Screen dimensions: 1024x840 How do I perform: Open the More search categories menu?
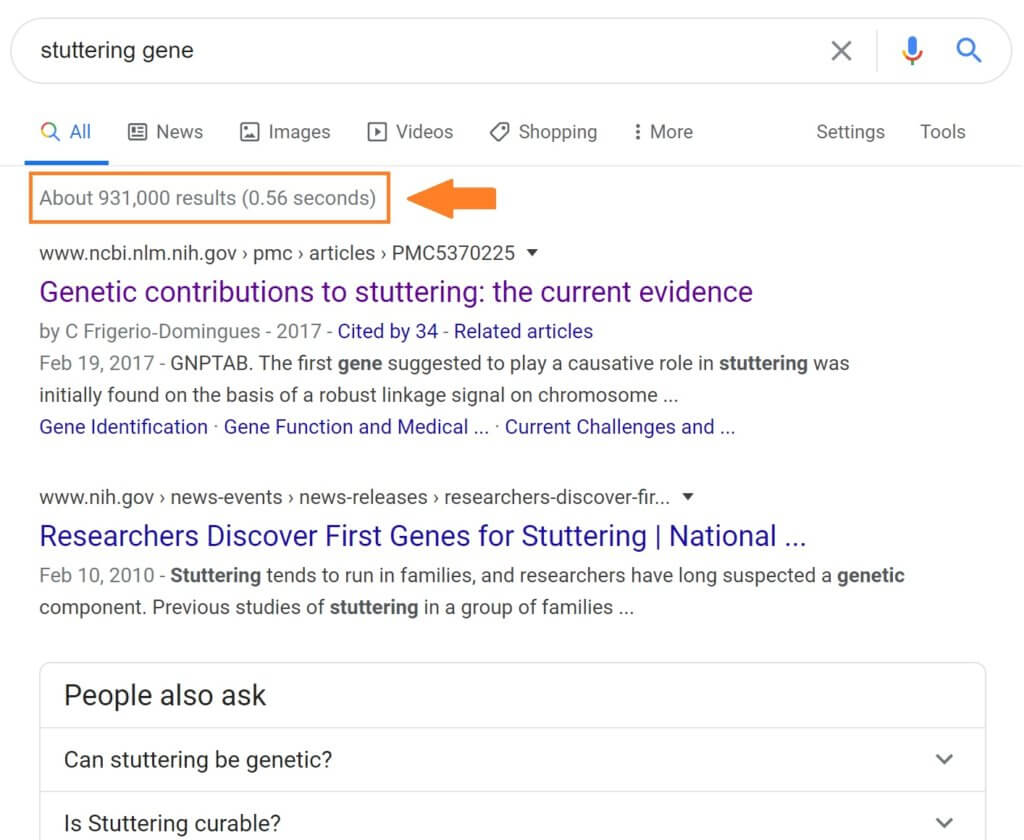(663, 132)
